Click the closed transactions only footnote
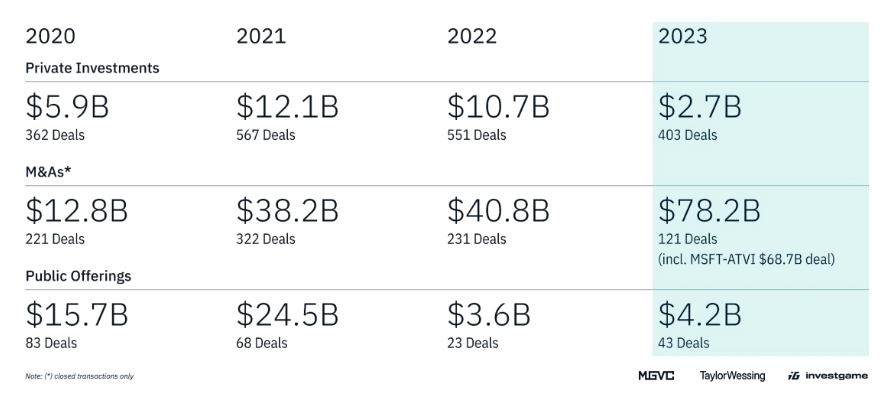This screenshot has width=883, height=395. 79,376
